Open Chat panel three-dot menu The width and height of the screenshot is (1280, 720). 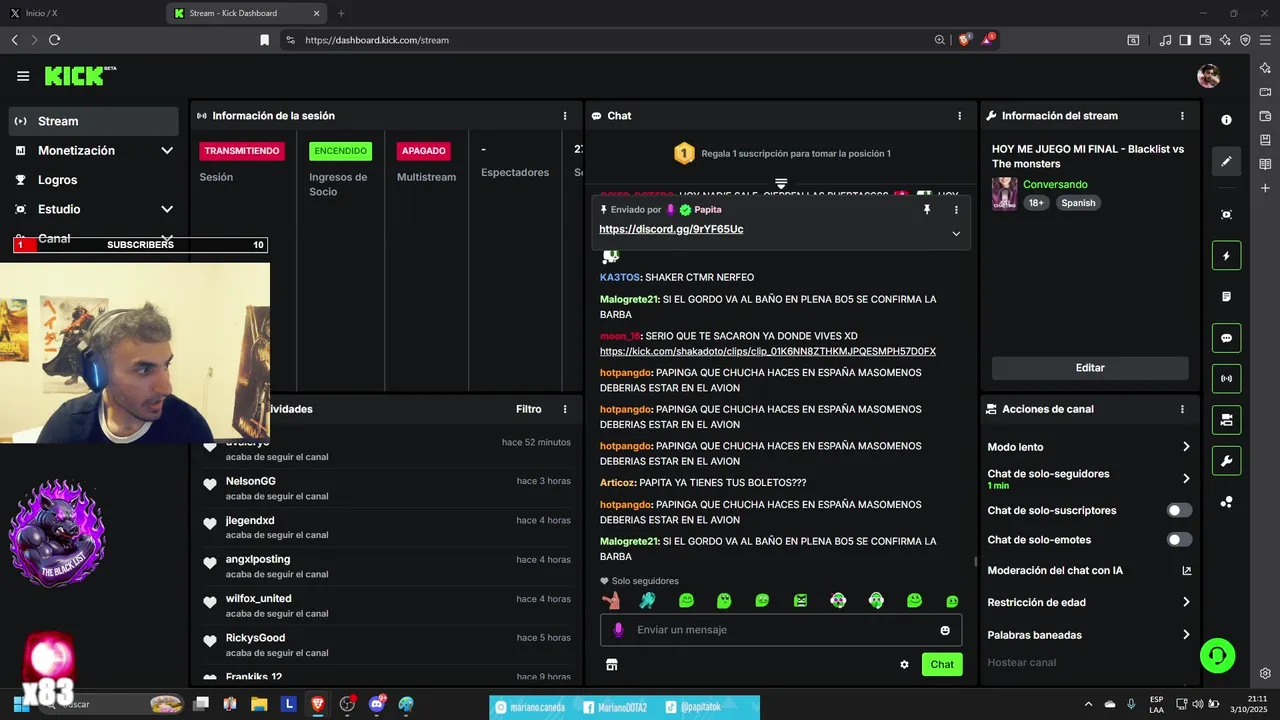[x=960, y=116]
